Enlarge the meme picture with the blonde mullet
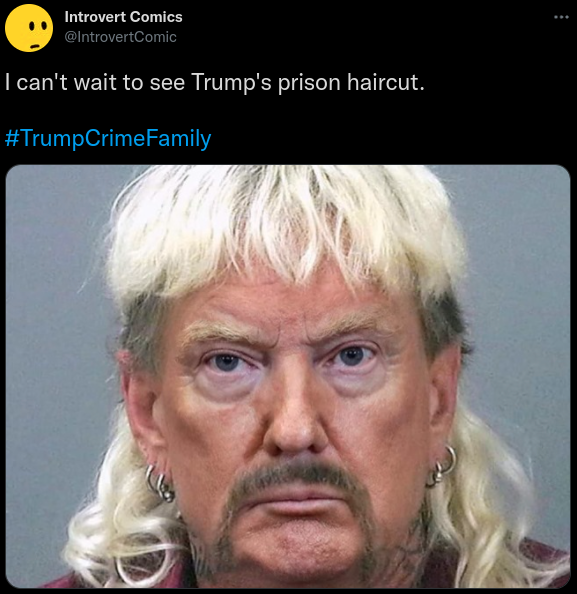Viewport: 577px width, 594px height. (x=288, y=376)
